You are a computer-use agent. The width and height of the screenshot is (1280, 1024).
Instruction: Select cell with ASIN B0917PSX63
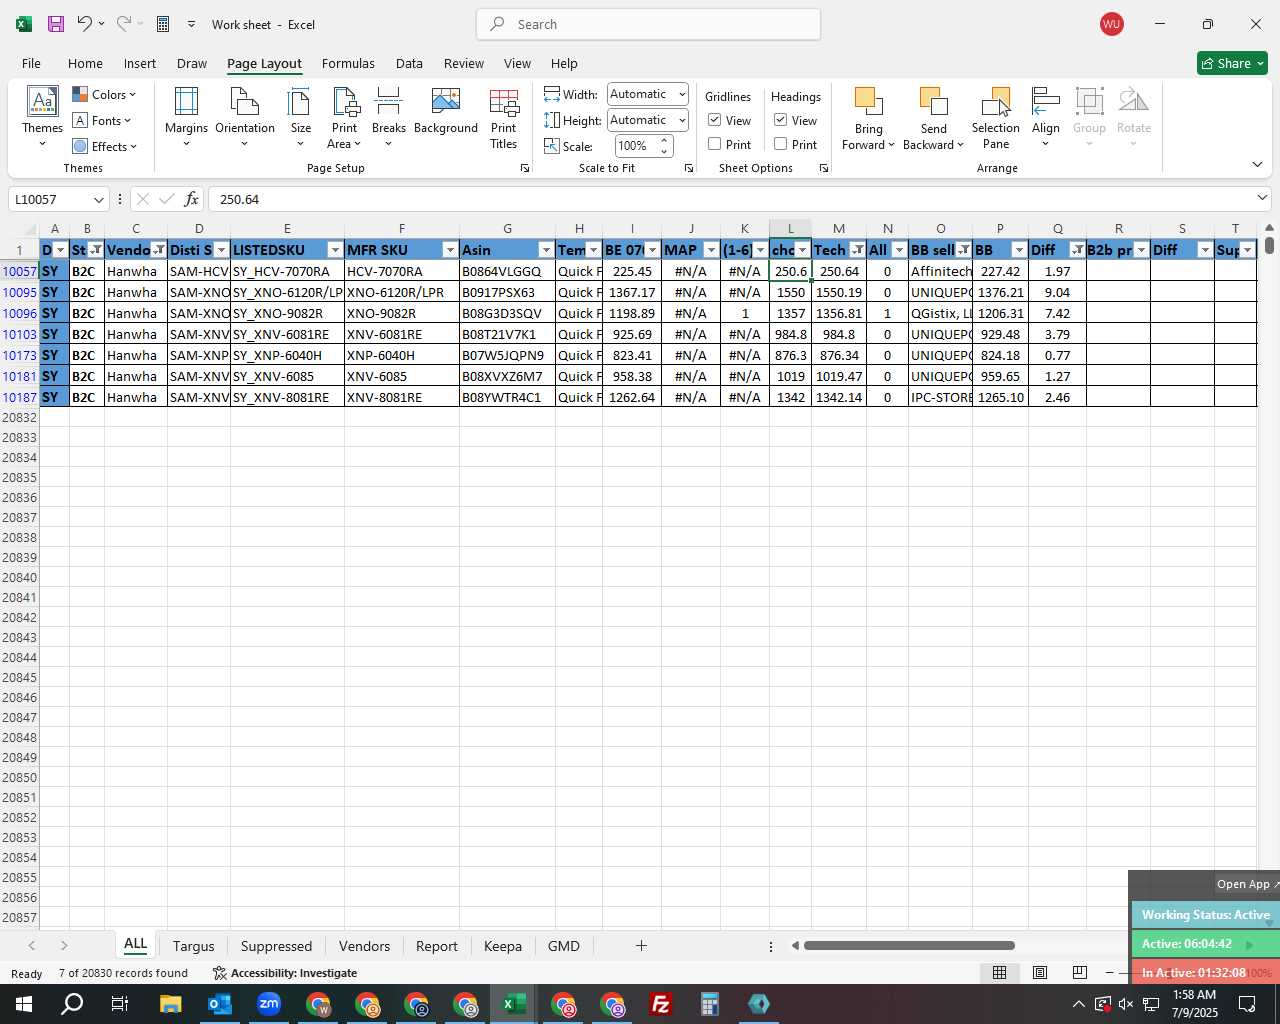click(x=507, y=292)
